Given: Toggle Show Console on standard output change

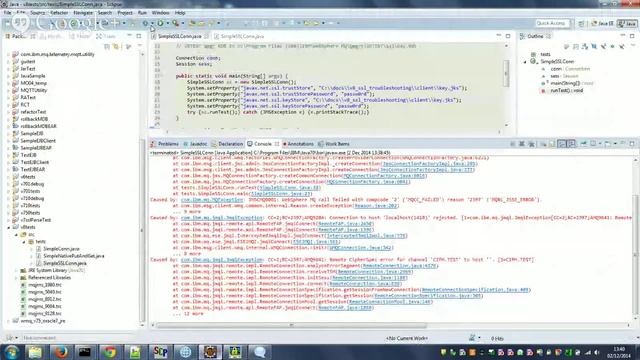Looking at the screenshot, I should coord(562,144).
